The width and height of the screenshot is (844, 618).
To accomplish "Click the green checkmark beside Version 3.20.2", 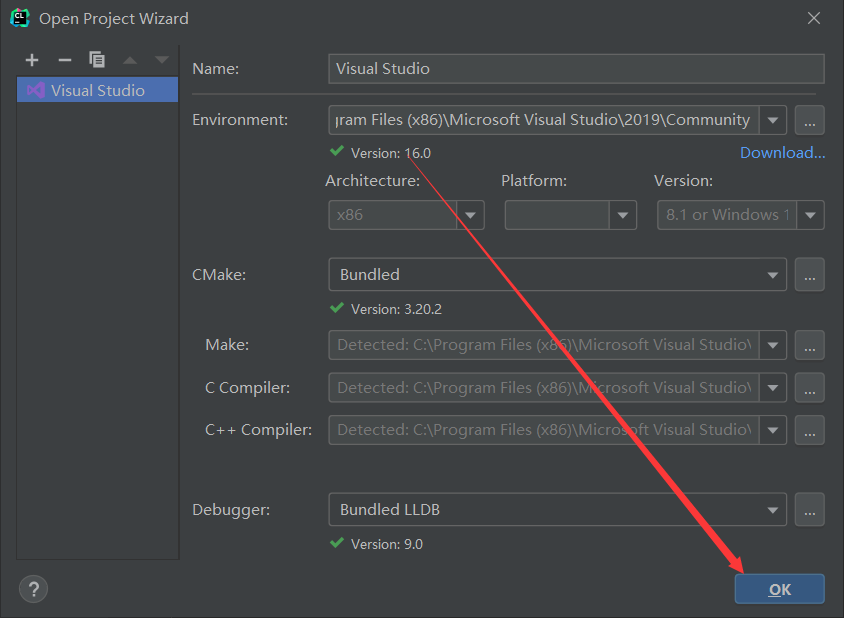I will click(337, 307).
